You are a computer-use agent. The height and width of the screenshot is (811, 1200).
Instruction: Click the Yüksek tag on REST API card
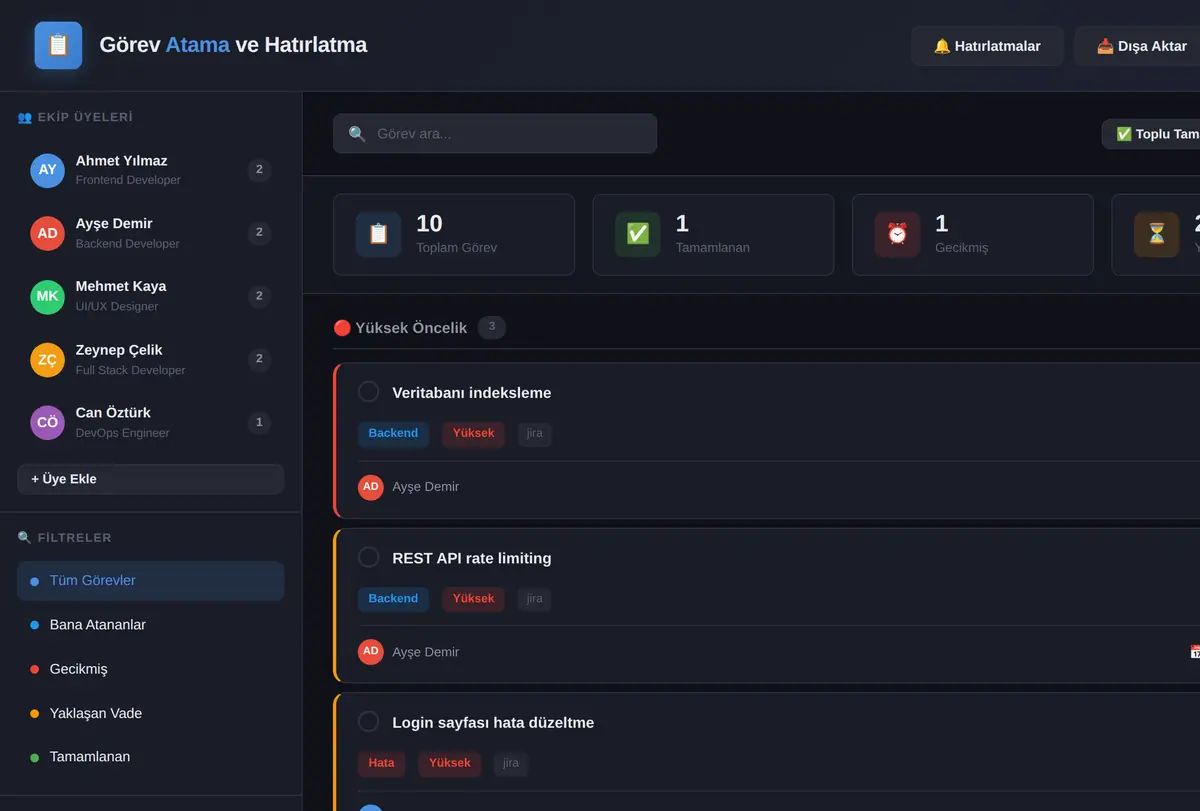[473, 599]
